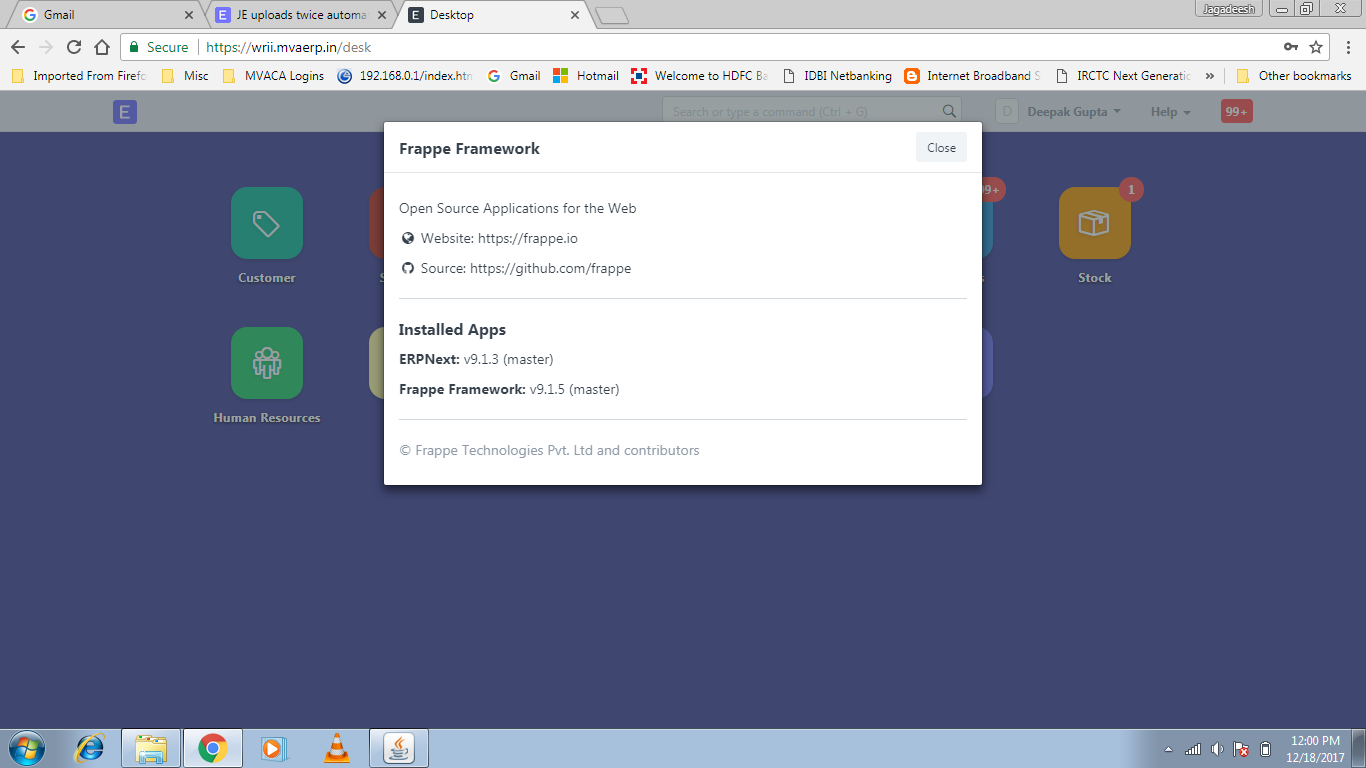This screenshot has height=768, width=1366.
Task: Open a new browser tab
Action: 611,15
